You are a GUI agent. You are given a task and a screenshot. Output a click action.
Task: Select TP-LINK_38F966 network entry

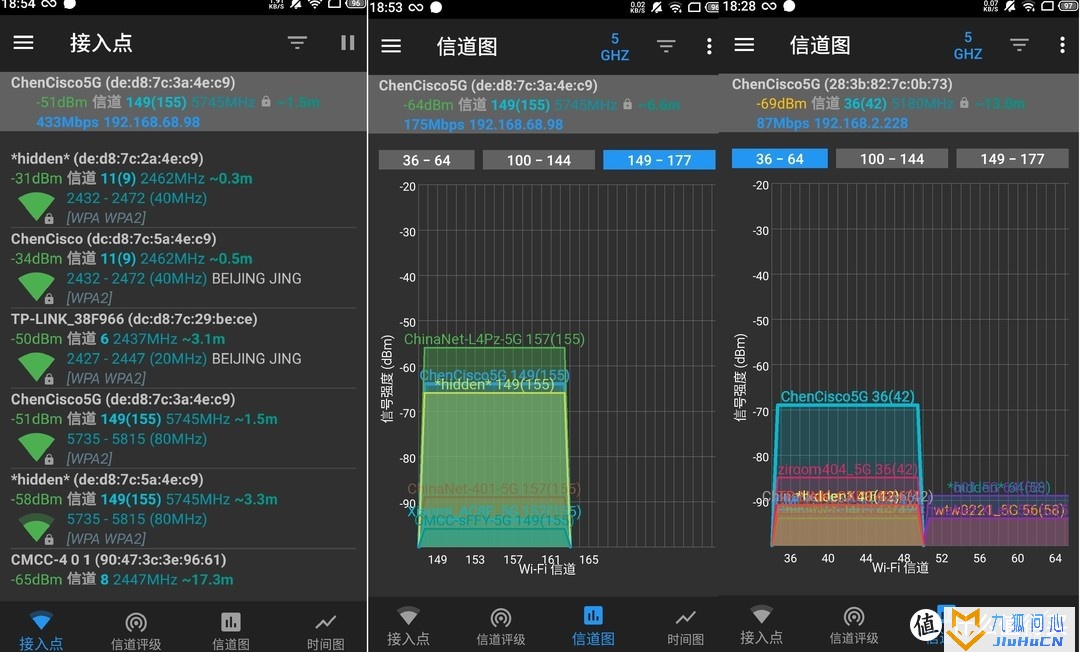[183, 348]
